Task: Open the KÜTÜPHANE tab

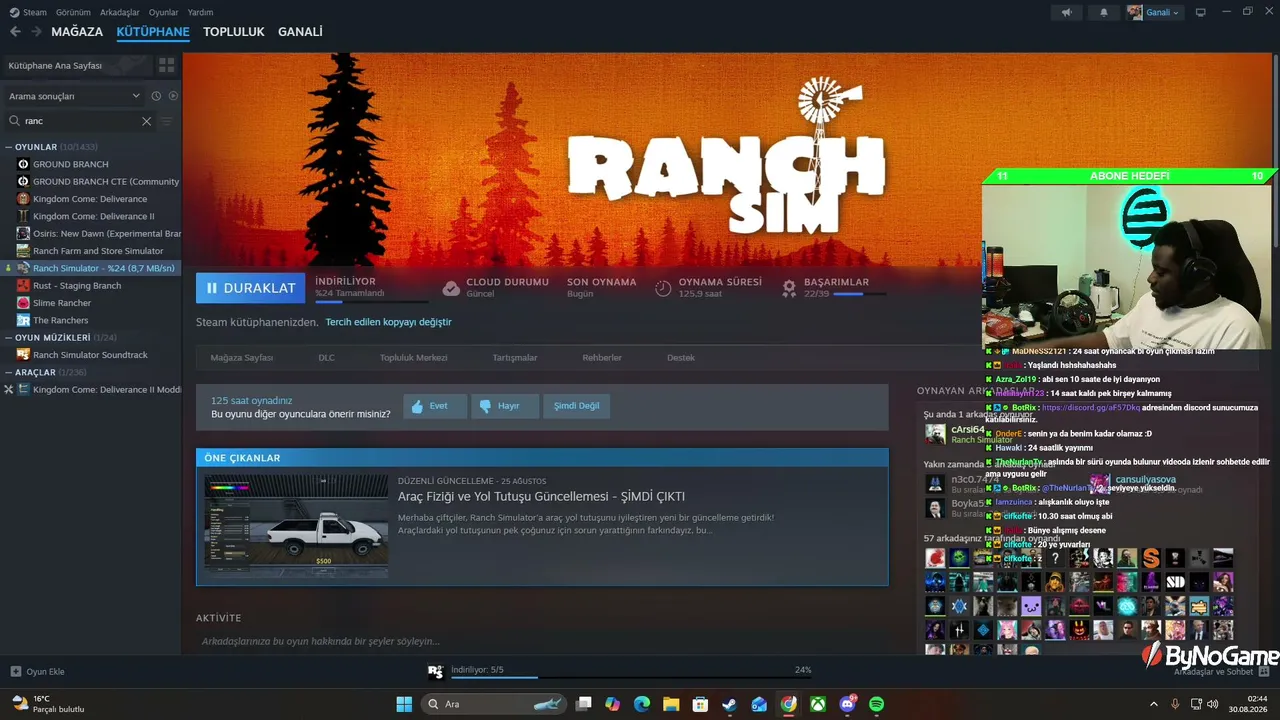Action: pos(153,32)
